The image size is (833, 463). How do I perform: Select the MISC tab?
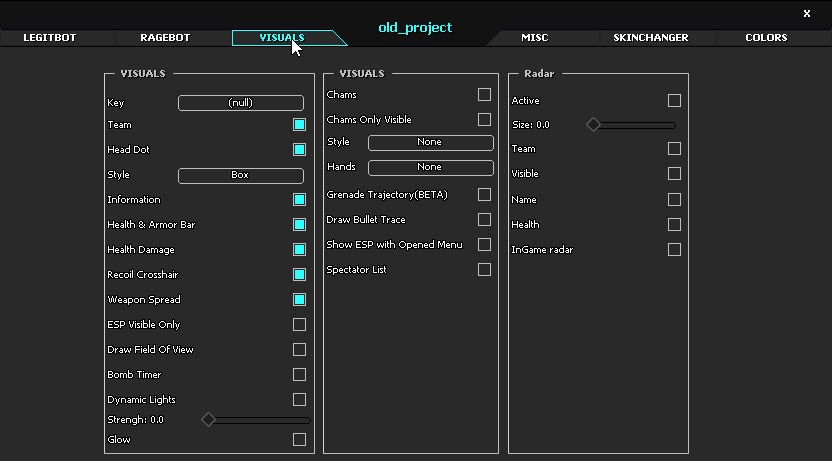click(534, 38)
